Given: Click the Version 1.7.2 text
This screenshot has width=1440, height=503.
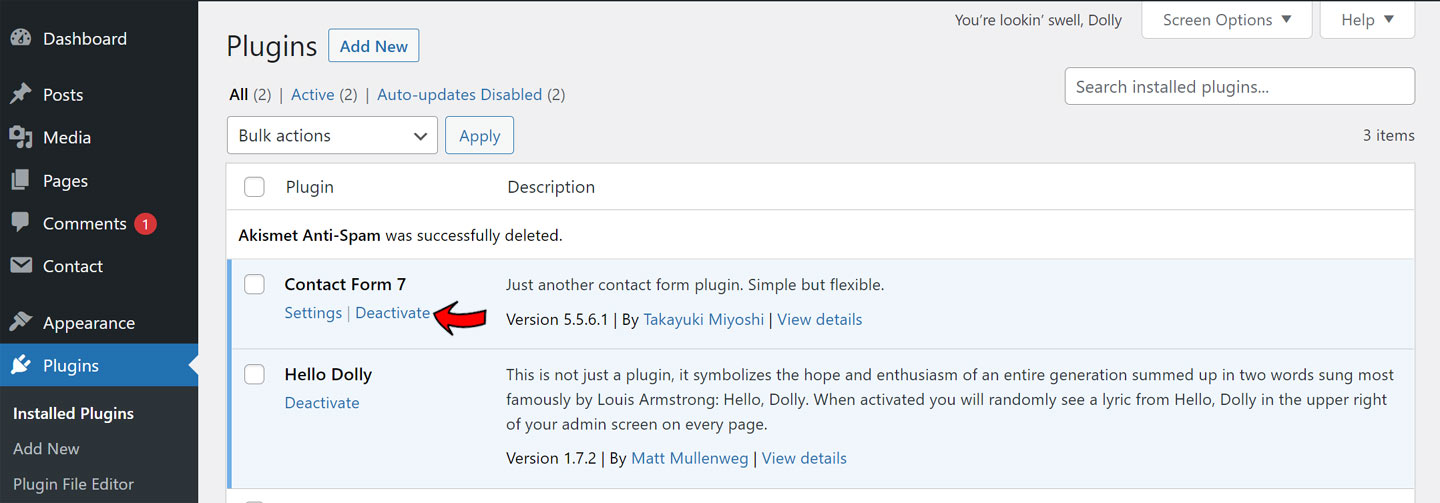Looking at the screenshot, I should pyautogui.click(x=551, y=459).
